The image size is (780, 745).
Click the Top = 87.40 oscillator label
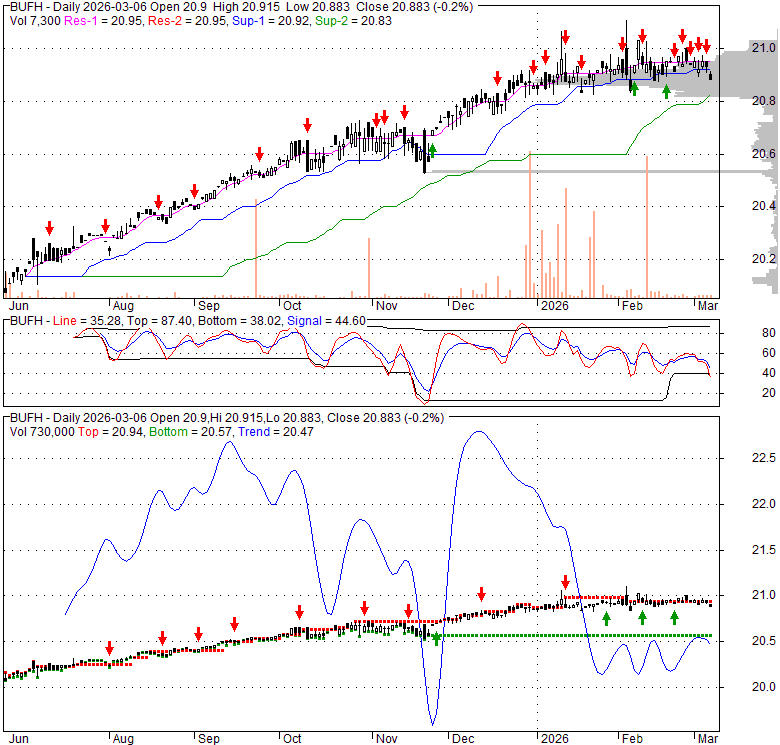pyautogui.click(x=159, y=321)
